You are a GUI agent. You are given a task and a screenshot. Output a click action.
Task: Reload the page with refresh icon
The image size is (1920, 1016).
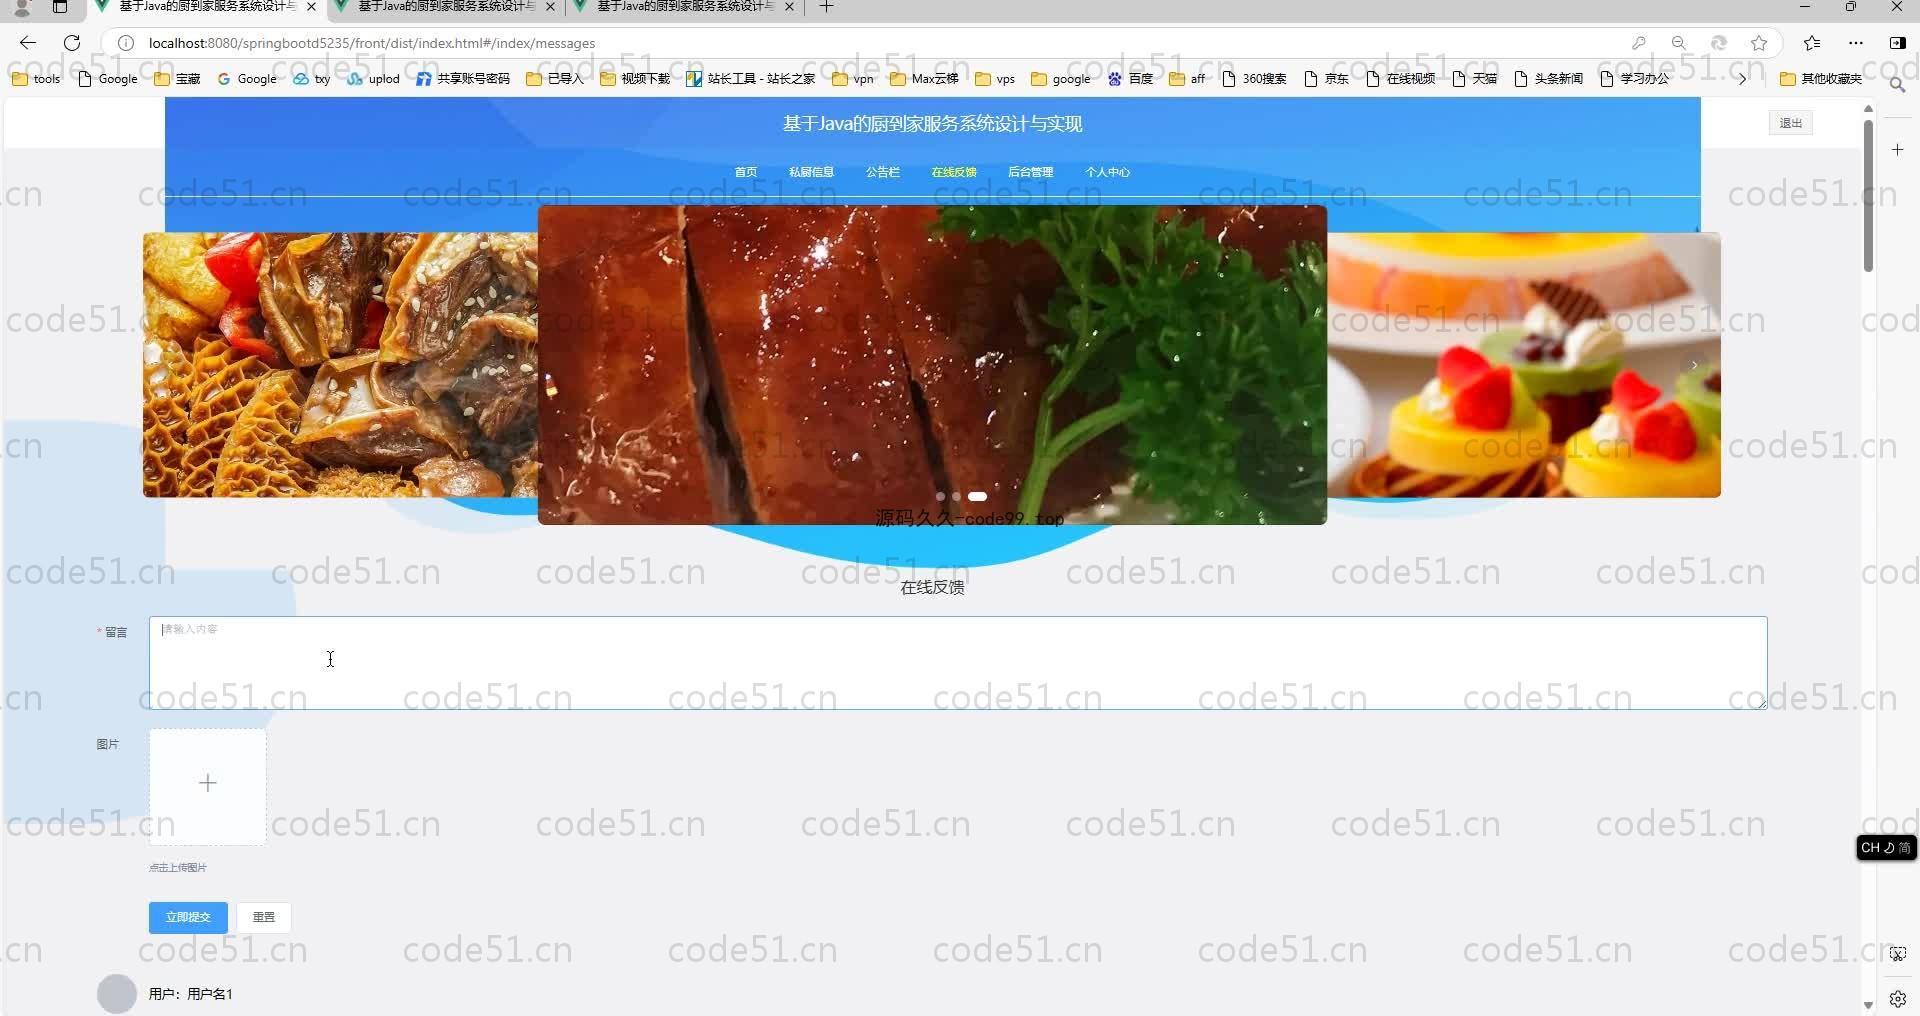point(72,43)
